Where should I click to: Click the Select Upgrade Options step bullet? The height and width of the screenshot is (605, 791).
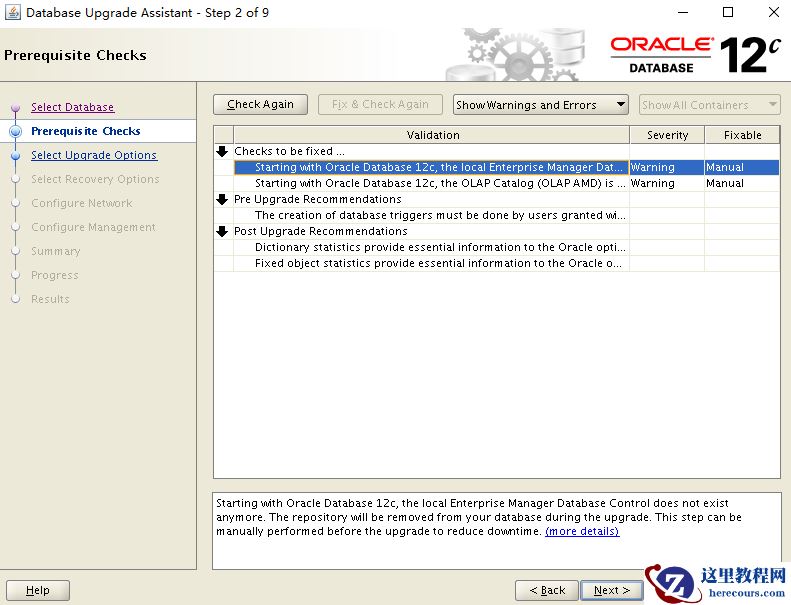16,155
